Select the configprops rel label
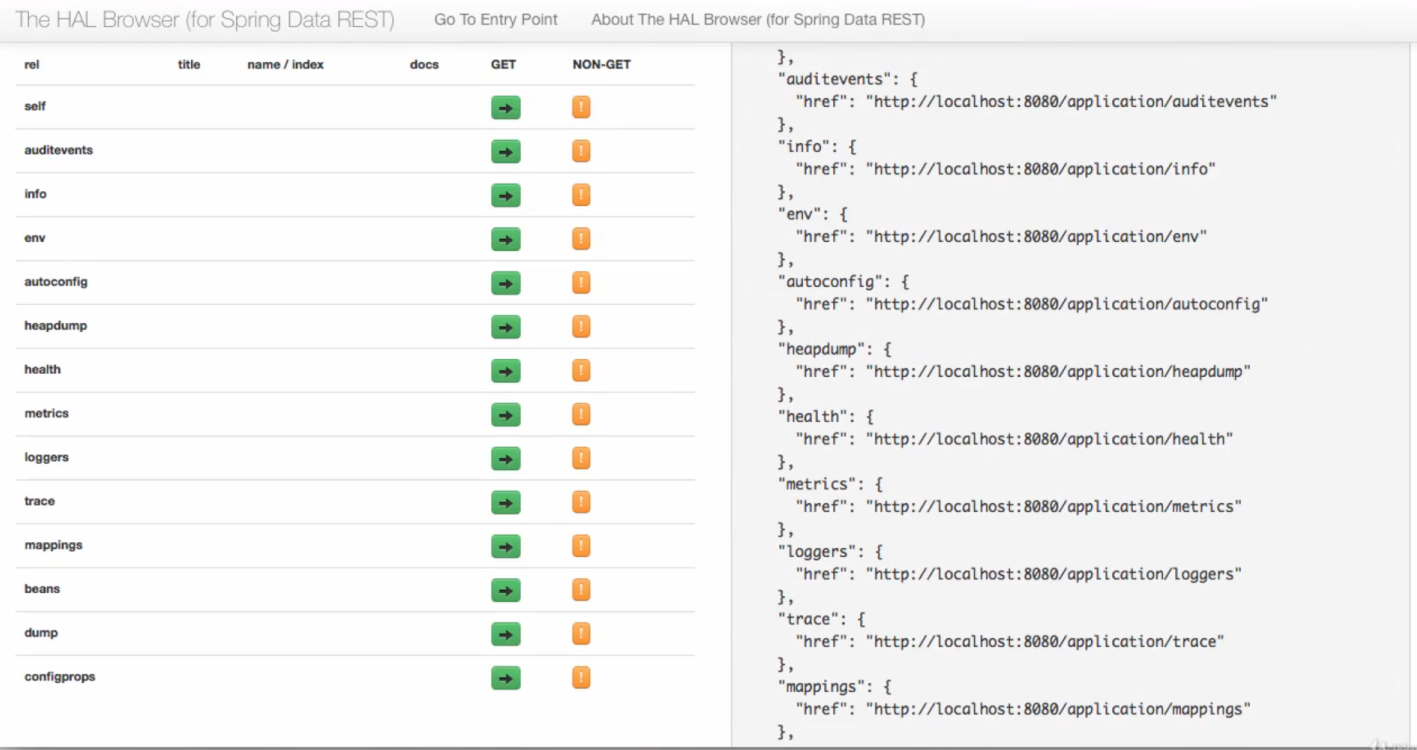 click(x=60, y=676)
